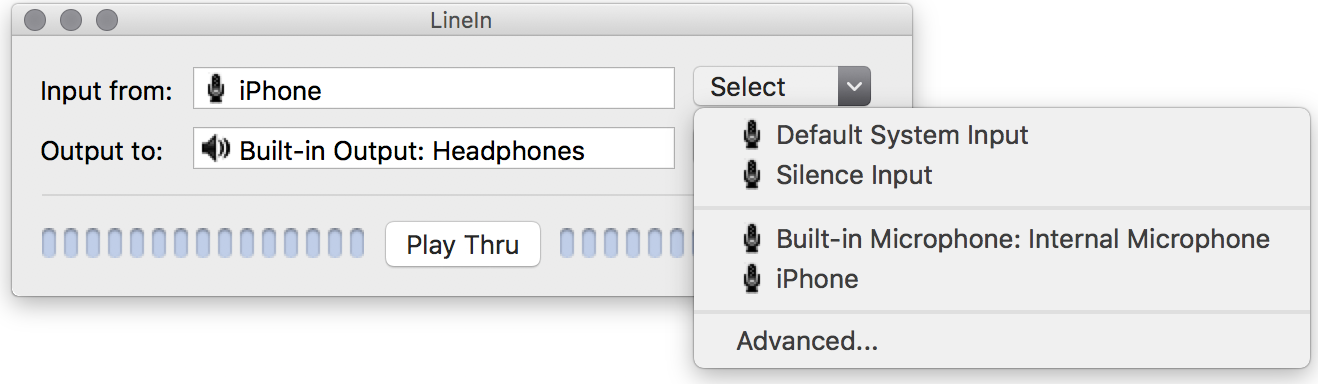Viewport: 1318px width, 384px height.
Task: Click speaker icon in Output to field
Action: click(x=215, y=150)
